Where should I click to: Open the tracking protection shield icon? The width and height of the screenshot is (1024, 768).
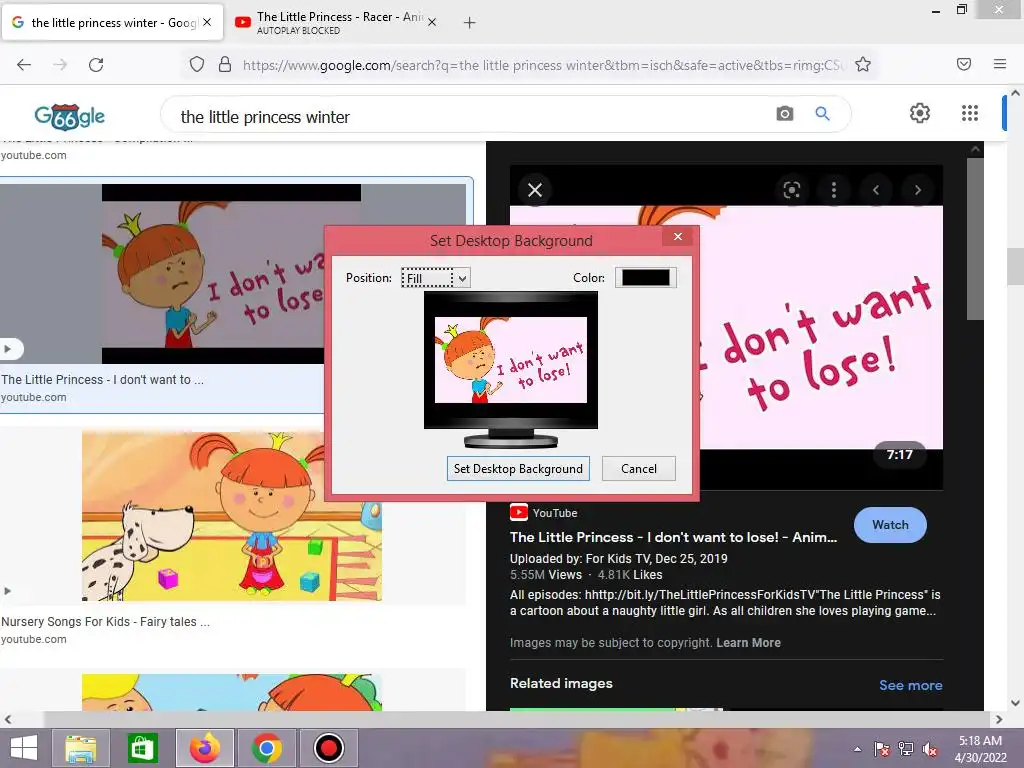197,65
